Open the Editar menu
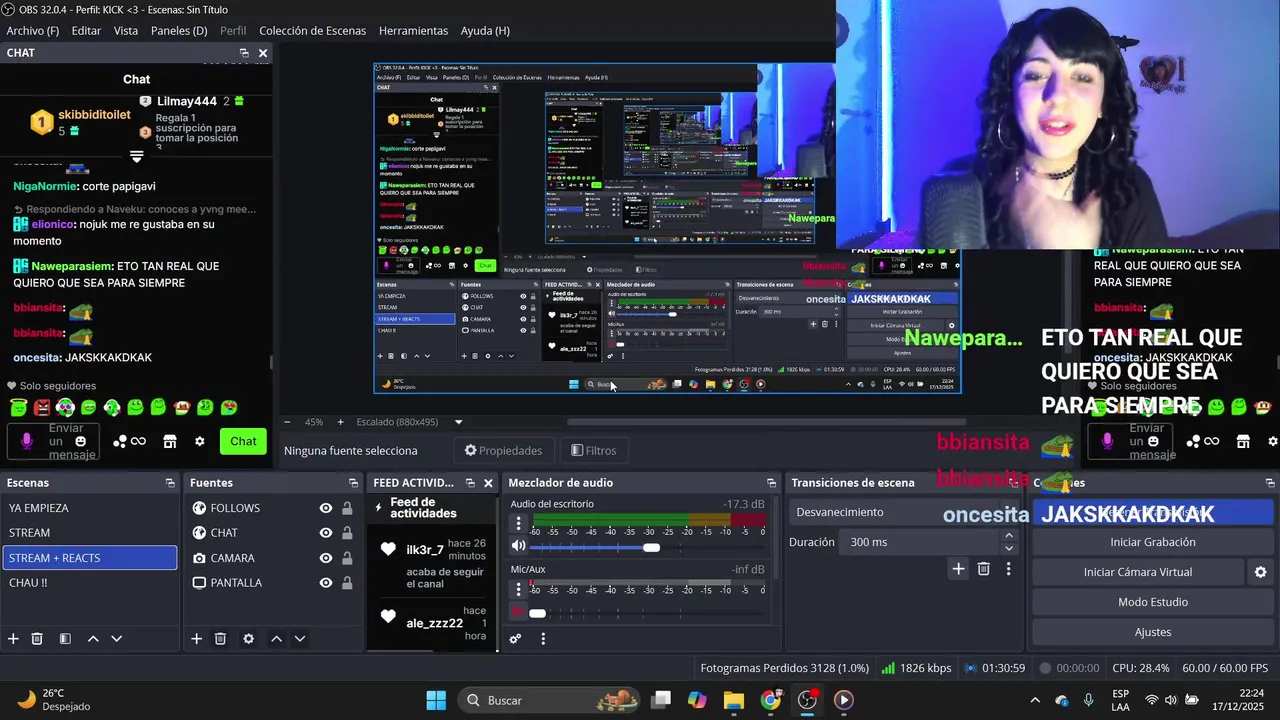Viewport: 1280px width, 720px height. [x=86, y=31]
